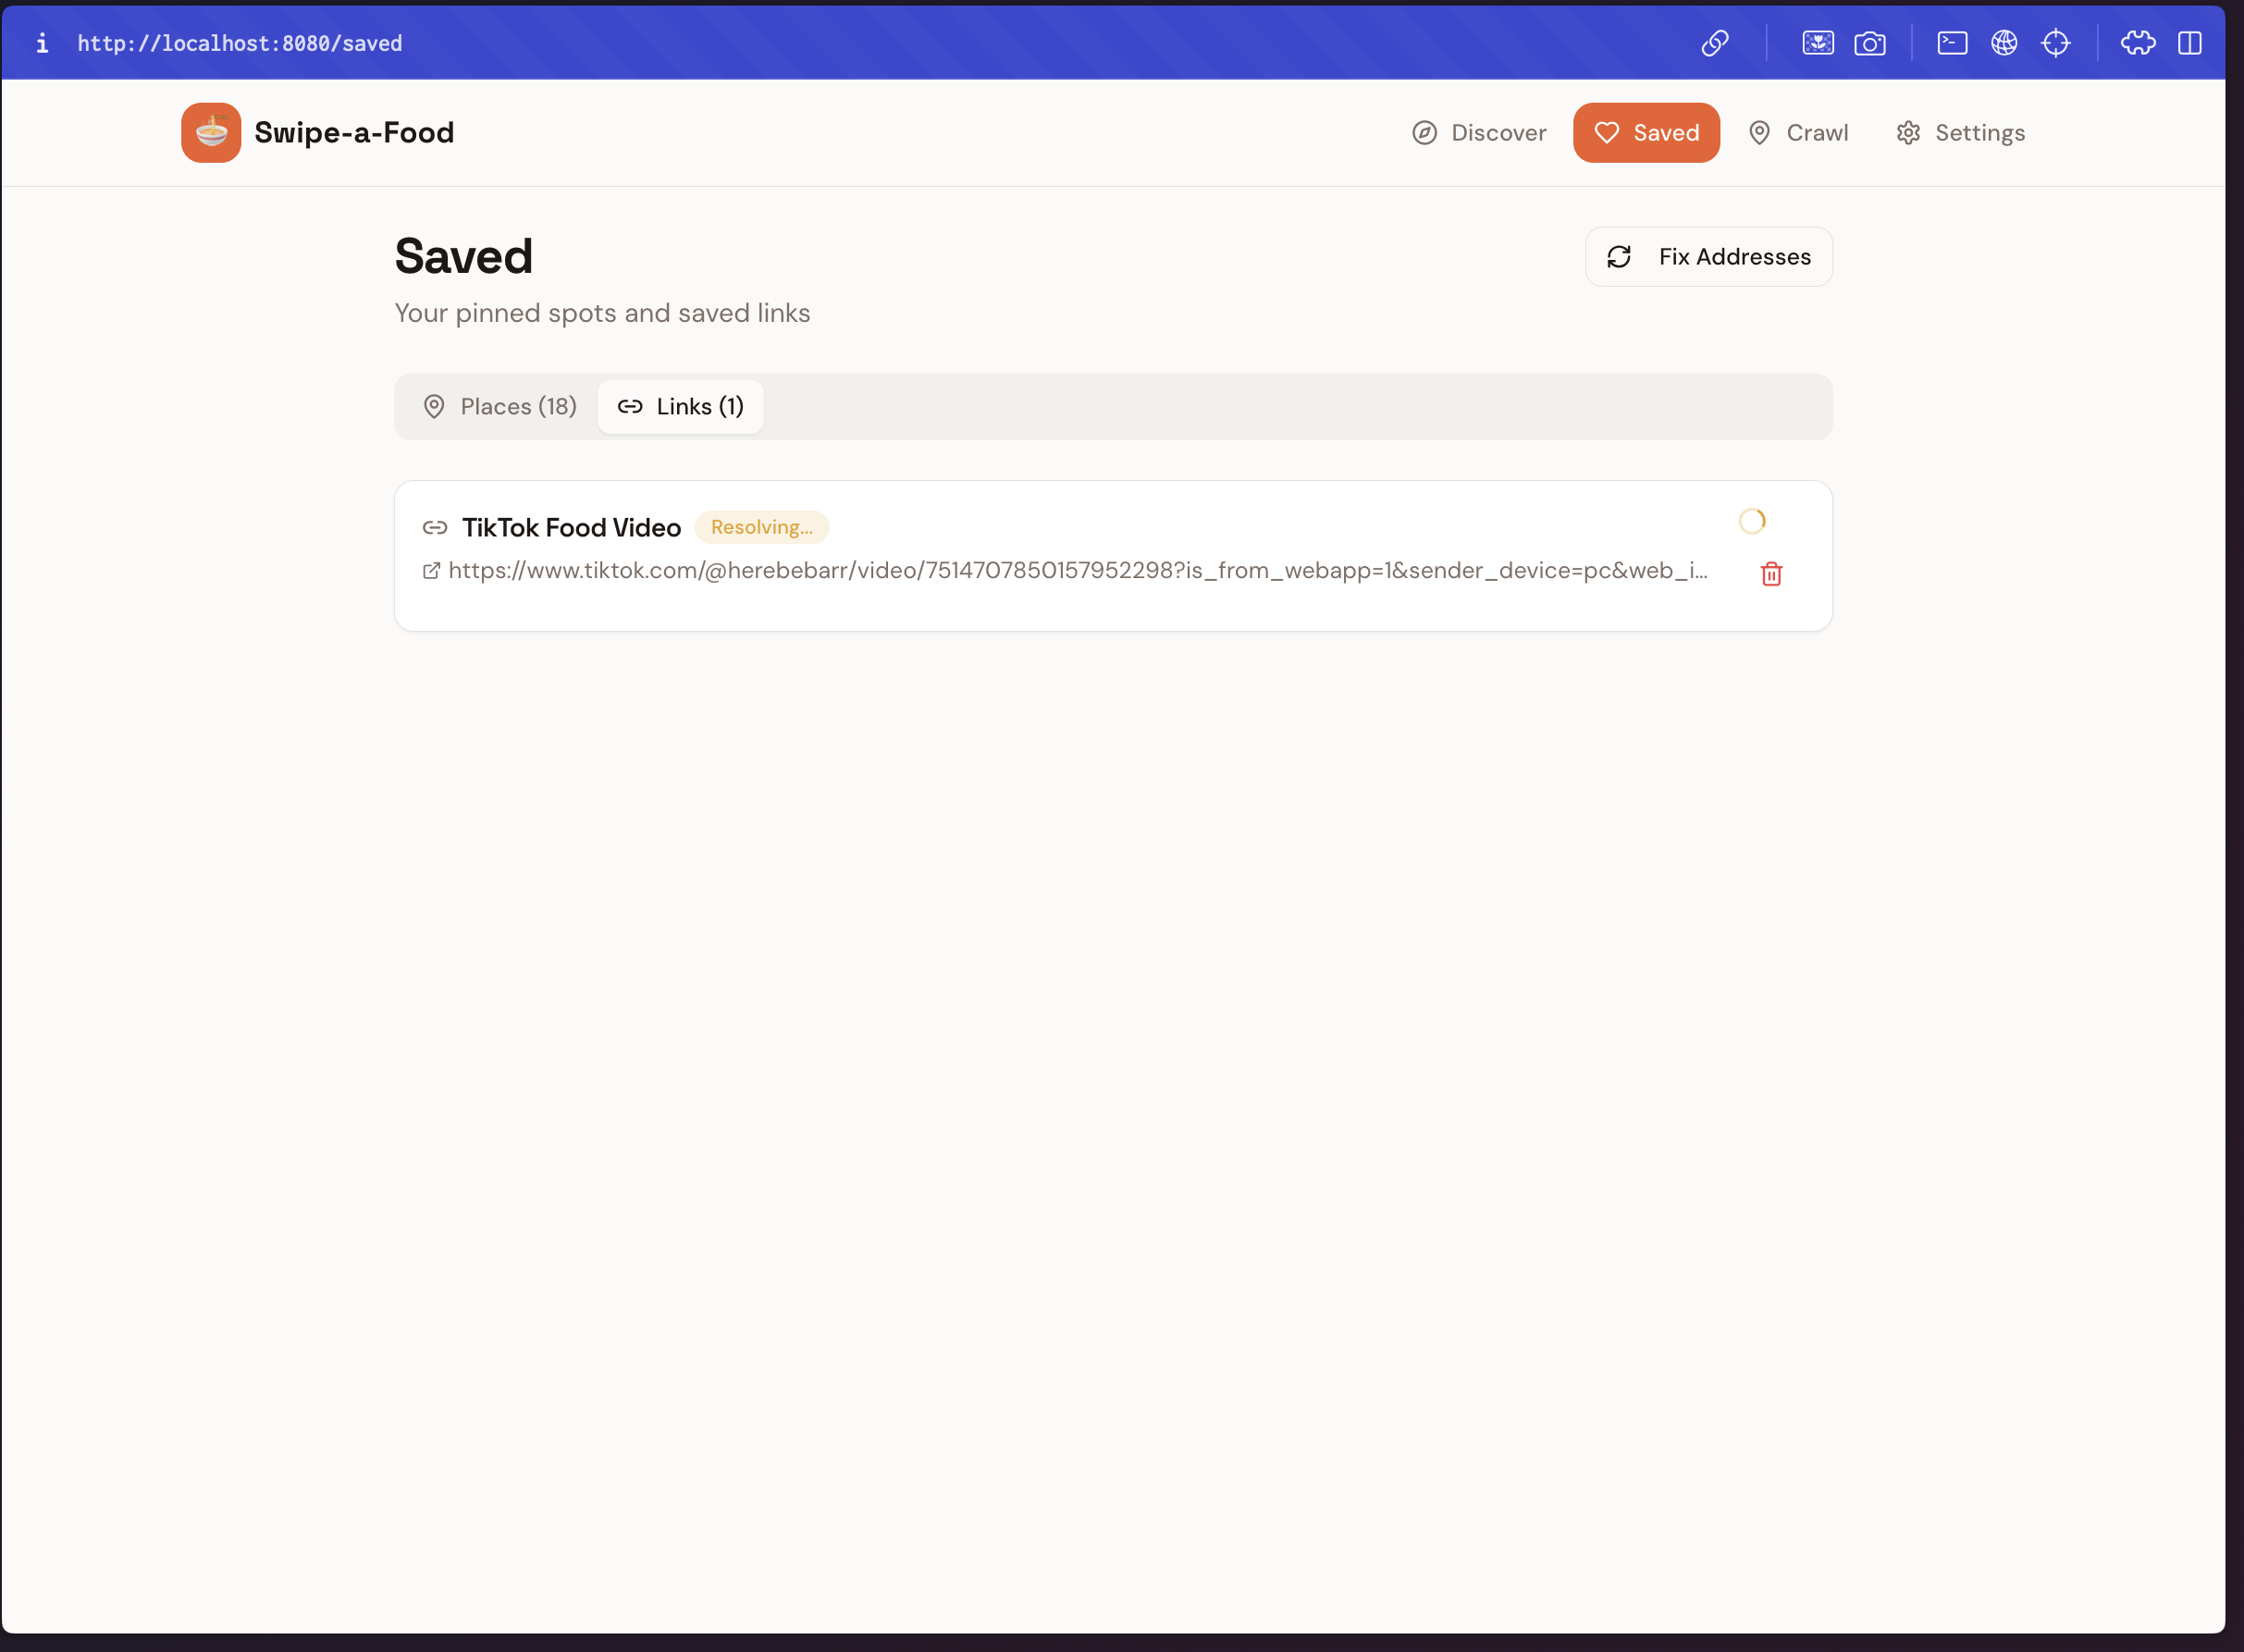Toggle the split panel layout icon
The width and height of the screenshot is (2244, 1652).
[x=2189, y=43]
